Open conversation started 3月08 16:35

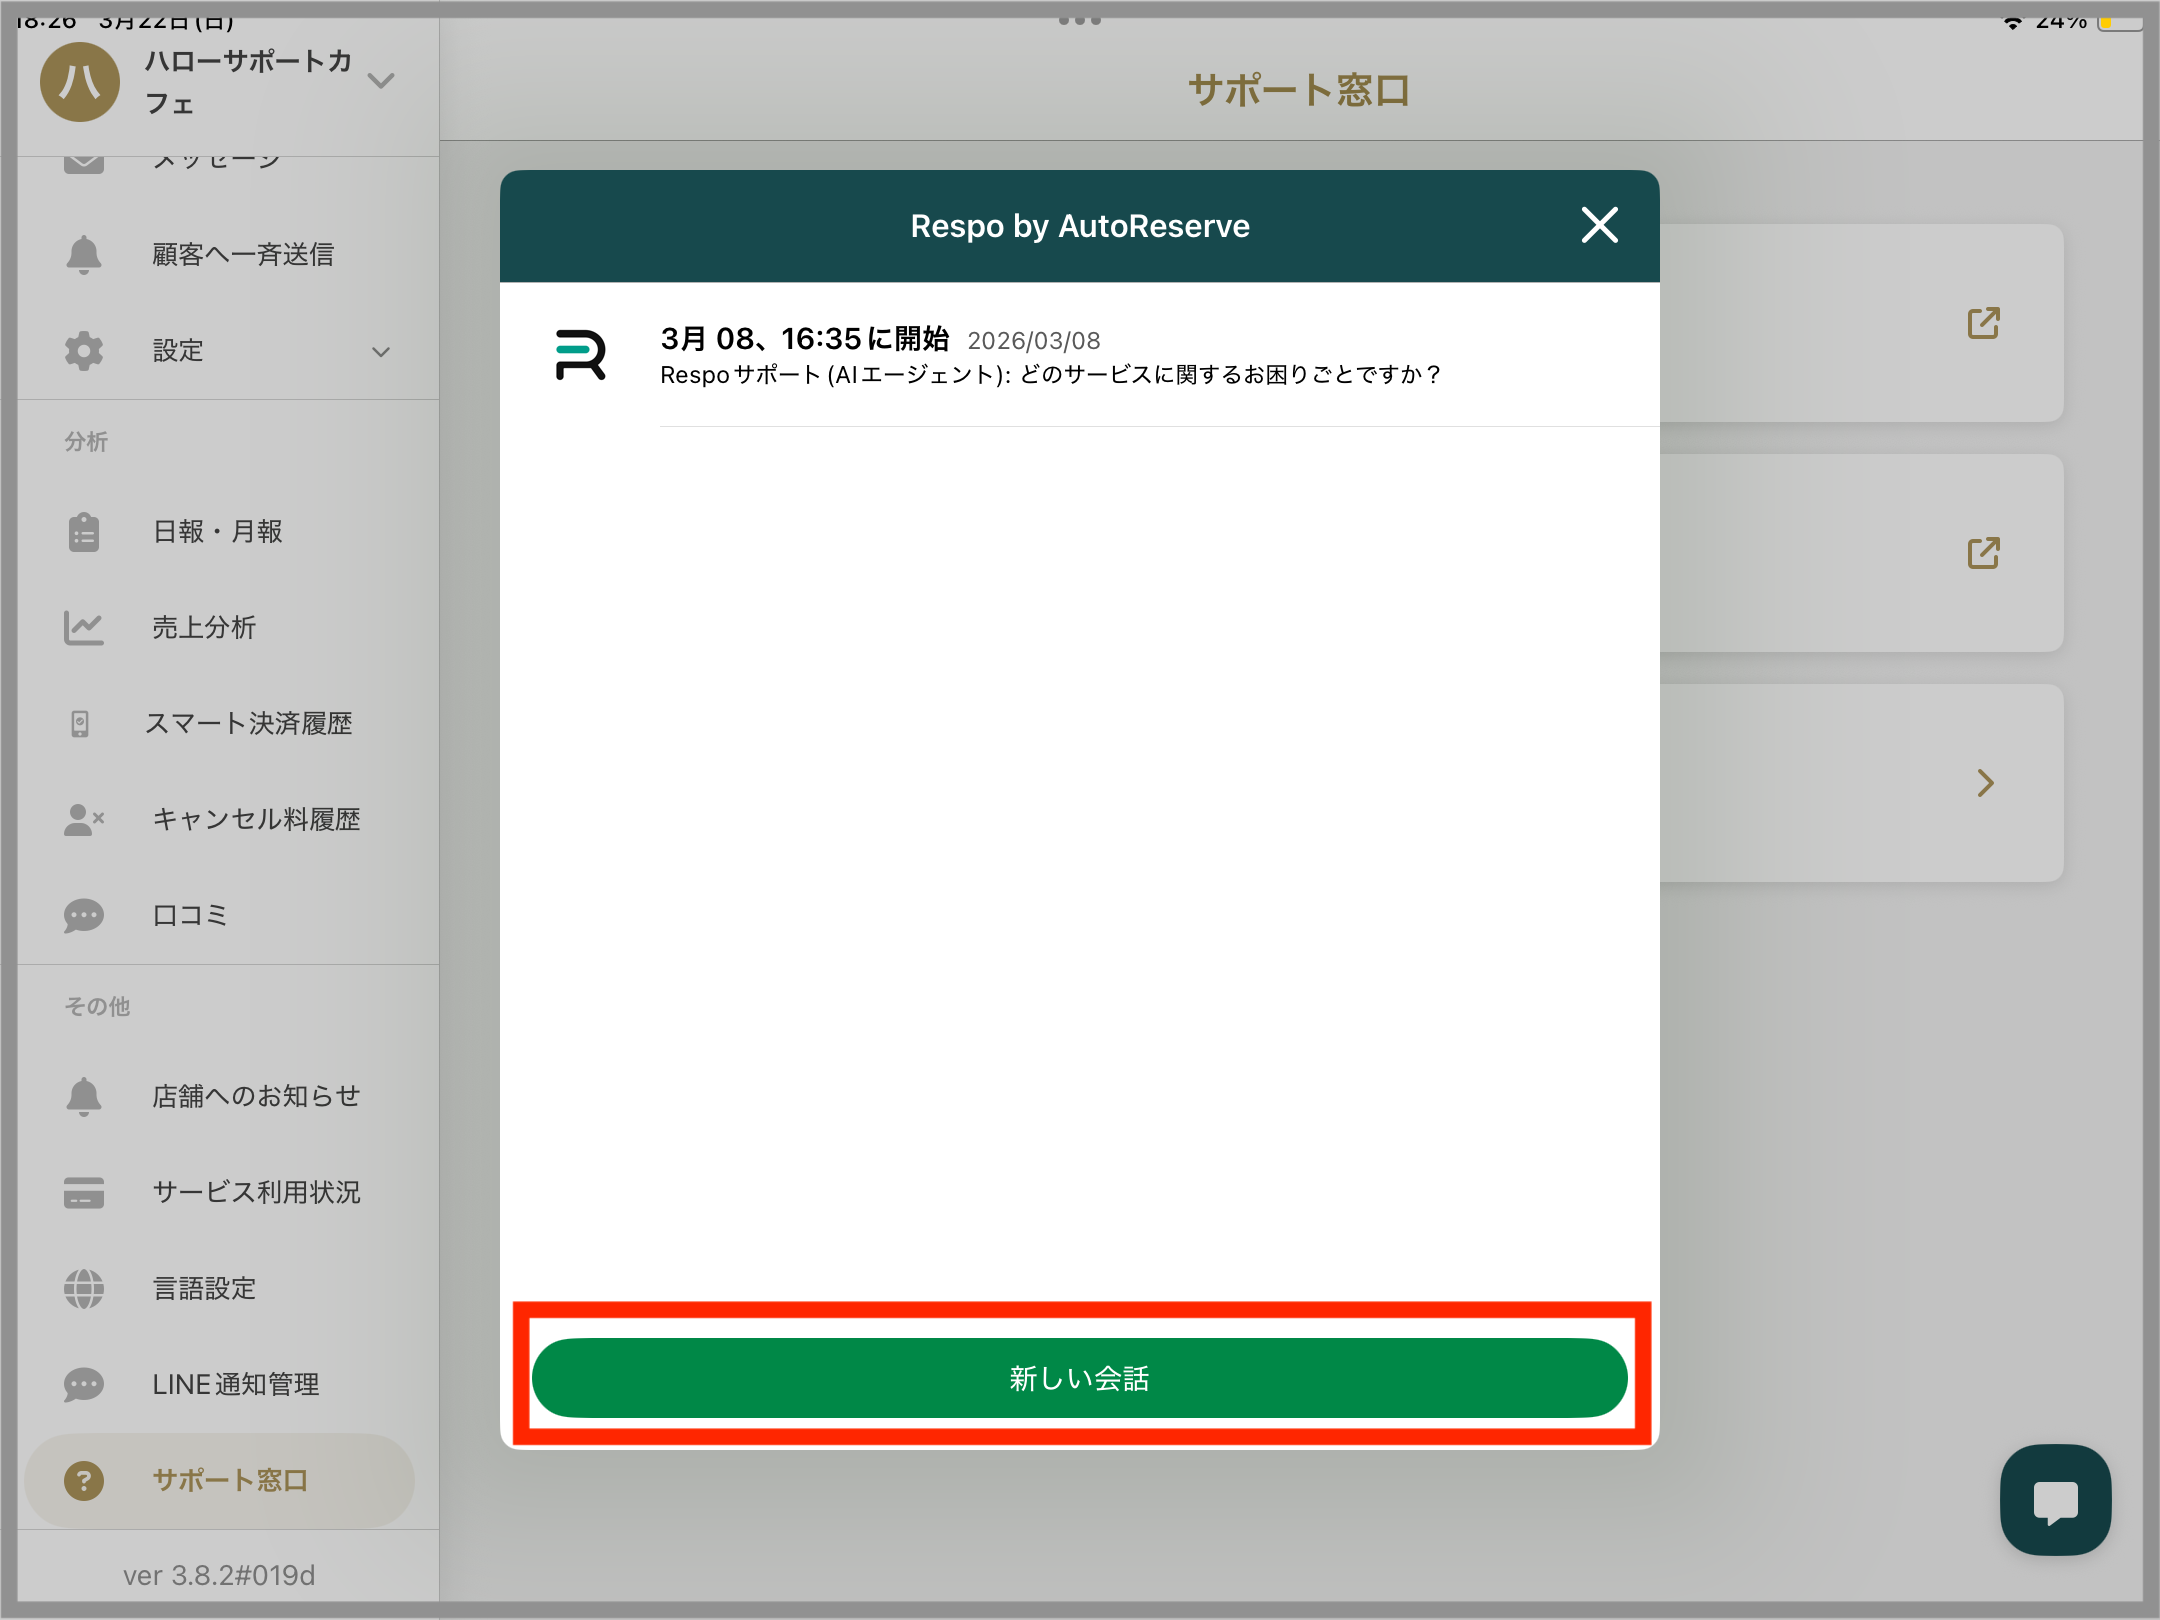pos(1050,356)
